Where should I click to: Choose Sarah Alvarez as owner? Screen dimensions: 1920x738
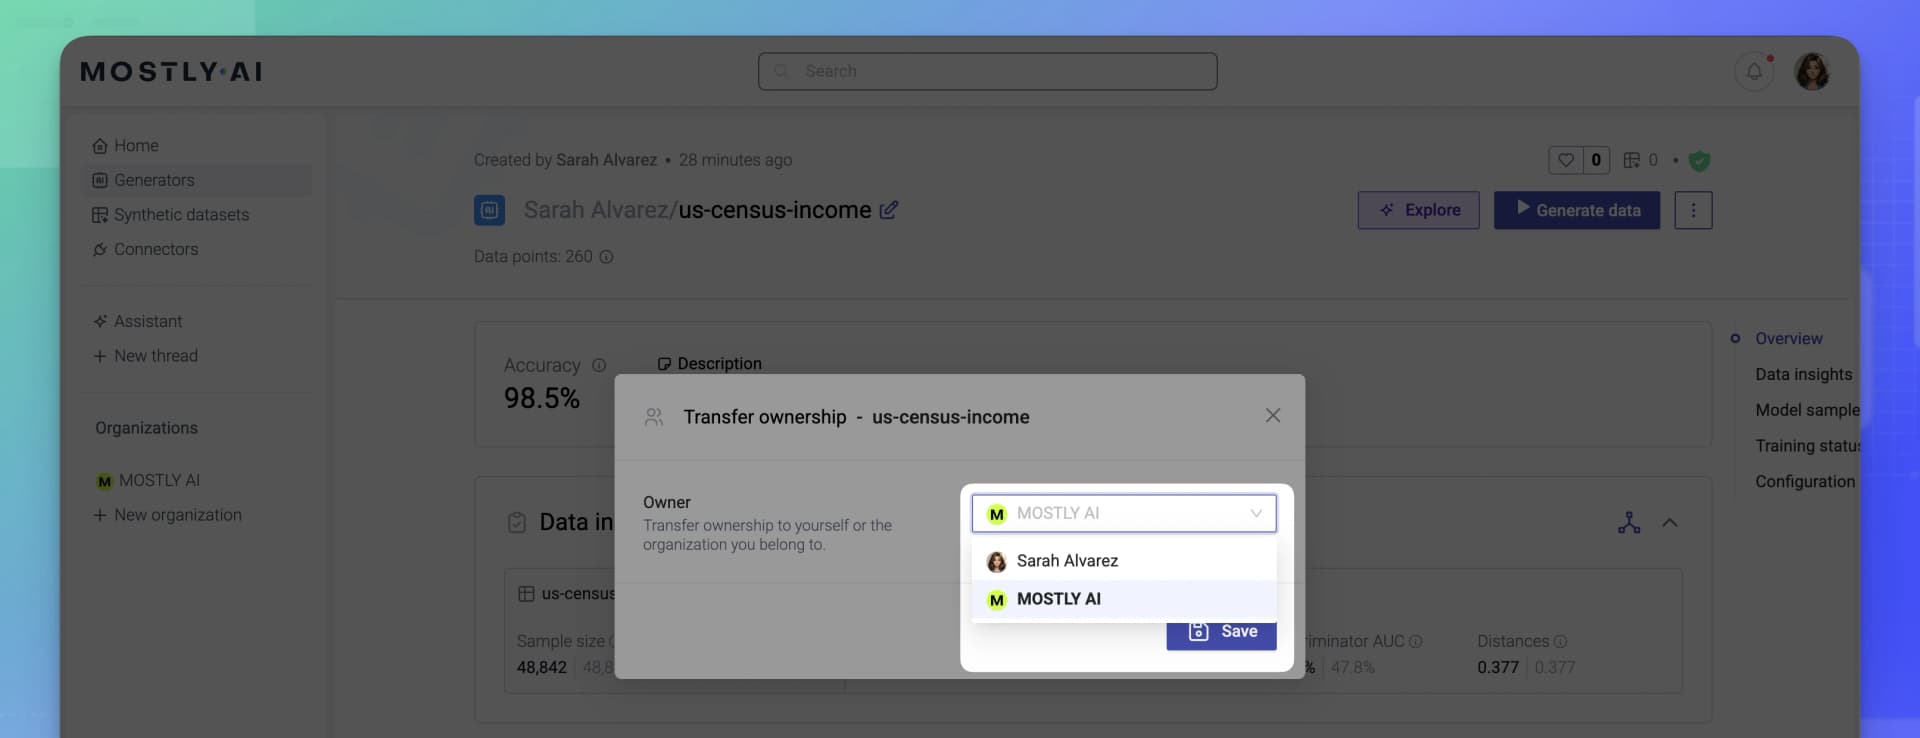[1124, 561]
